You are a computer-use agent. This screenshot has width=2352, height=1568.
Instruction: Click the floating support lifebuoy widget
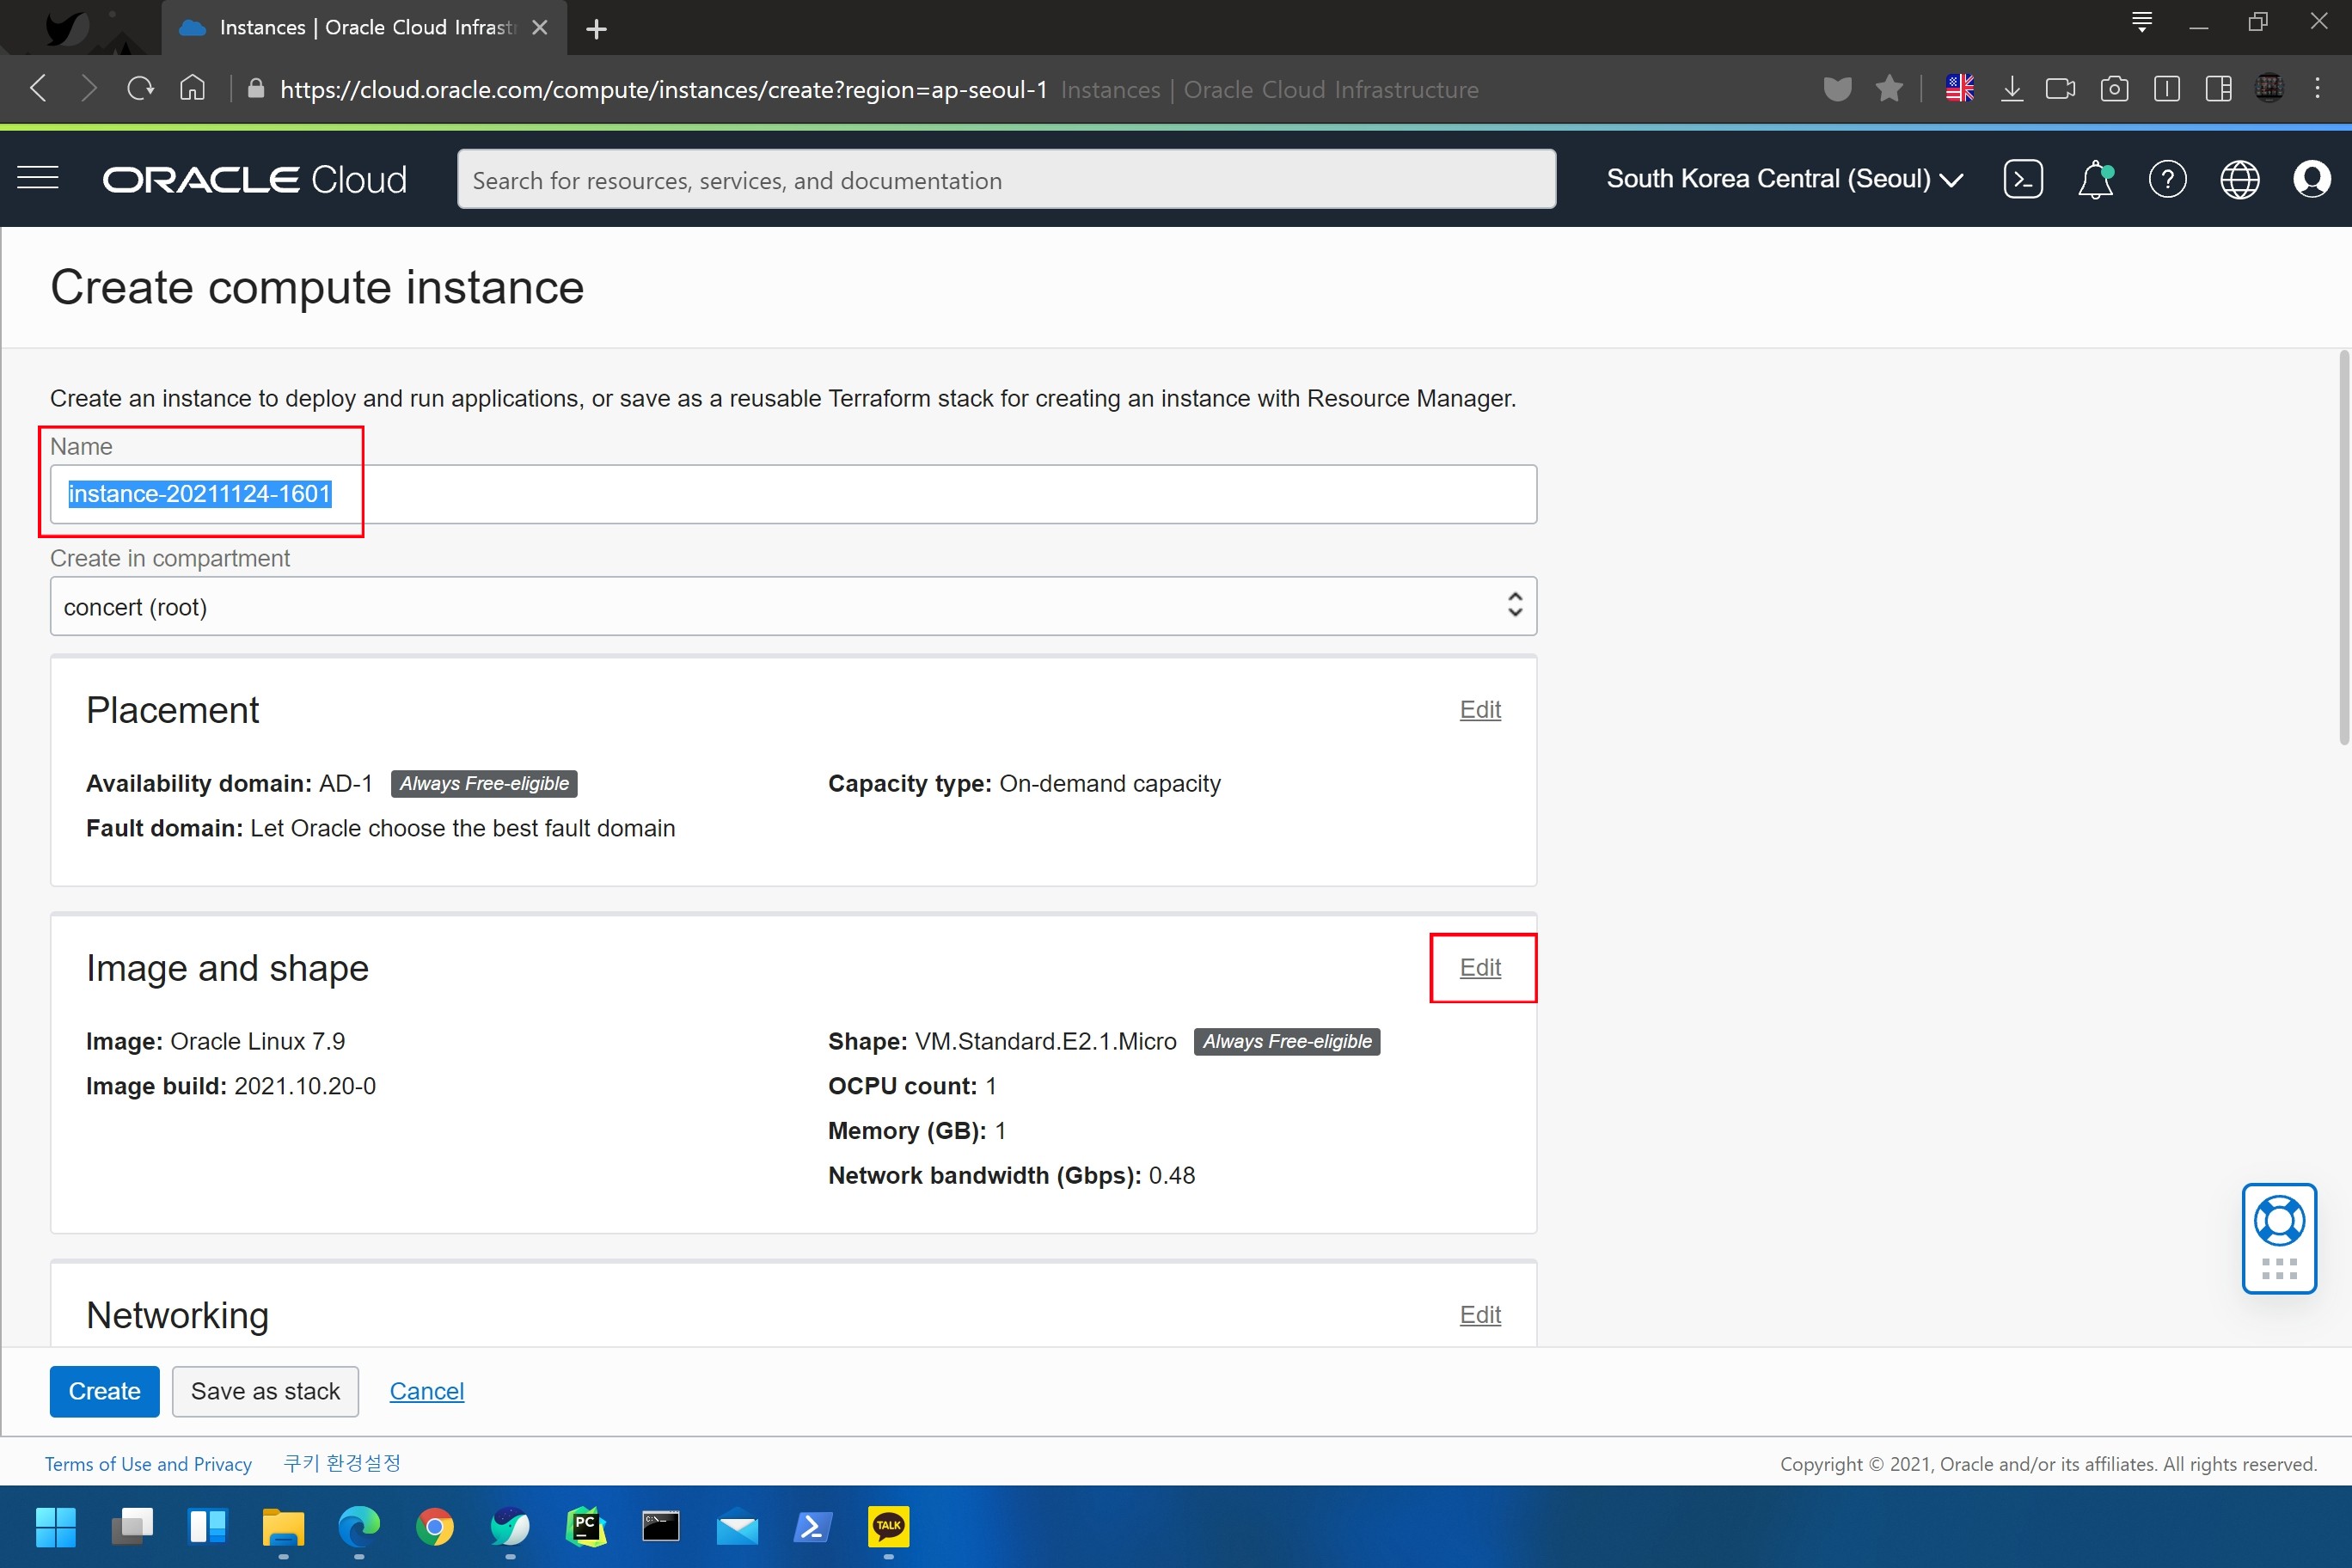coord(2278,1222)
